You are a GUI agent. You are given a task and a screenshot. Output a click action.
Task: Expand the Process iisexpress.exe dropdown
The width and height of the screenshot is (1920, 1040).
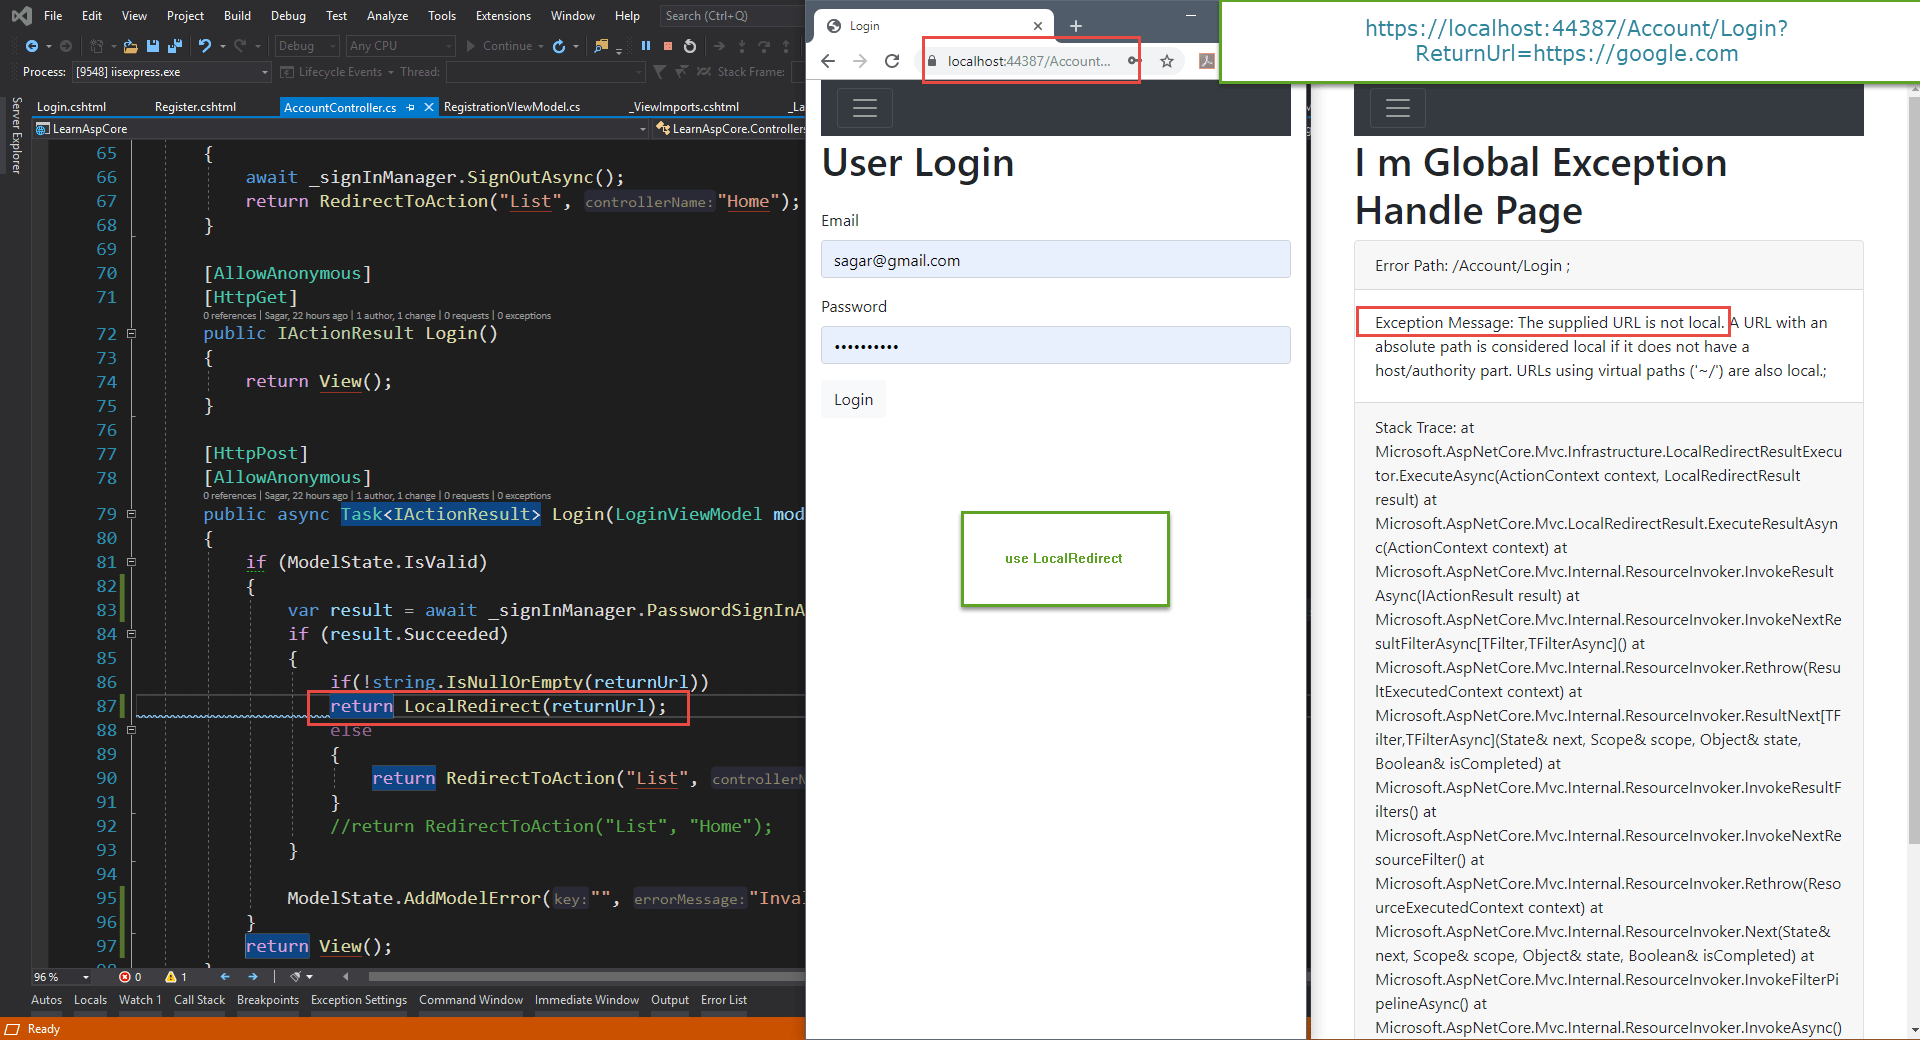click(264, 71)
